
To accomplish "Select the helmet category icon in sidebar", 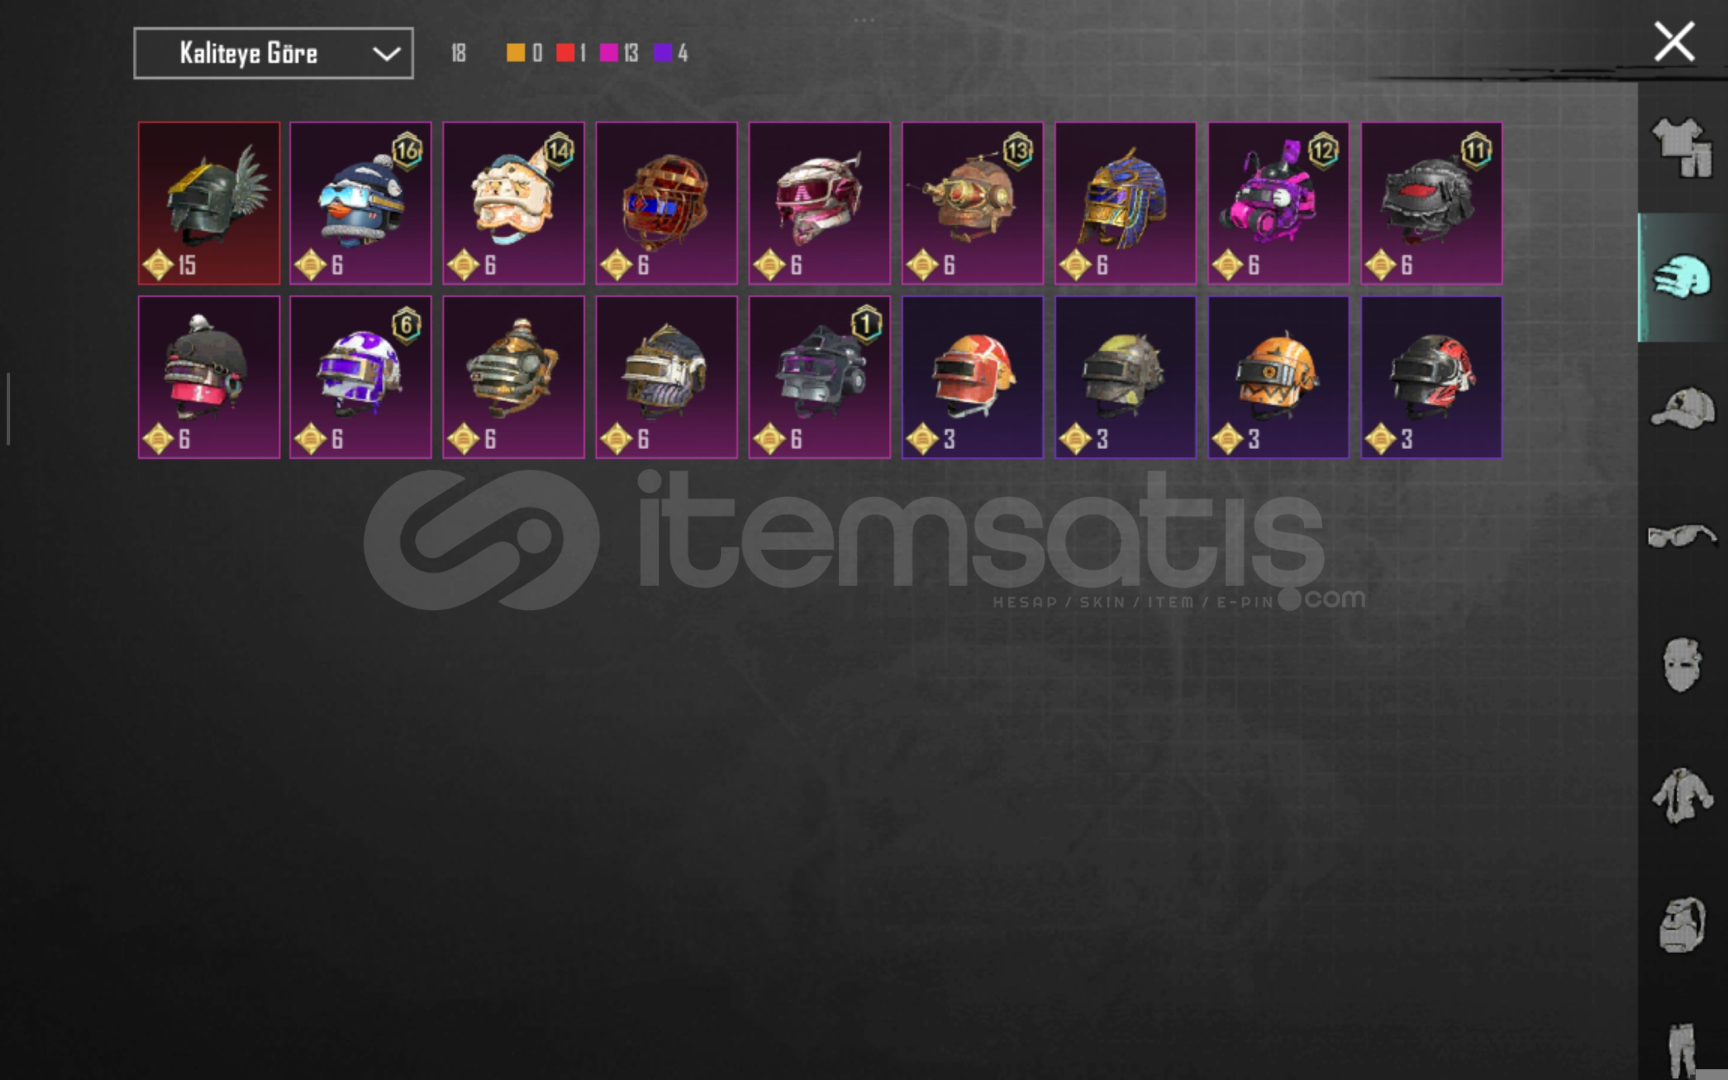I will tap(1683, 277).
